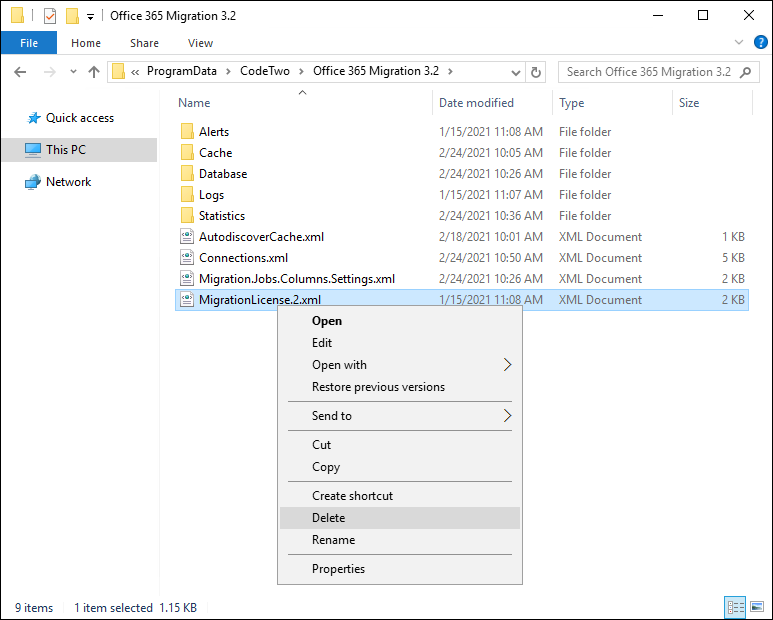
Task: Show hidden breadcrumb path double chevron
Action: (x=135, y=72)
